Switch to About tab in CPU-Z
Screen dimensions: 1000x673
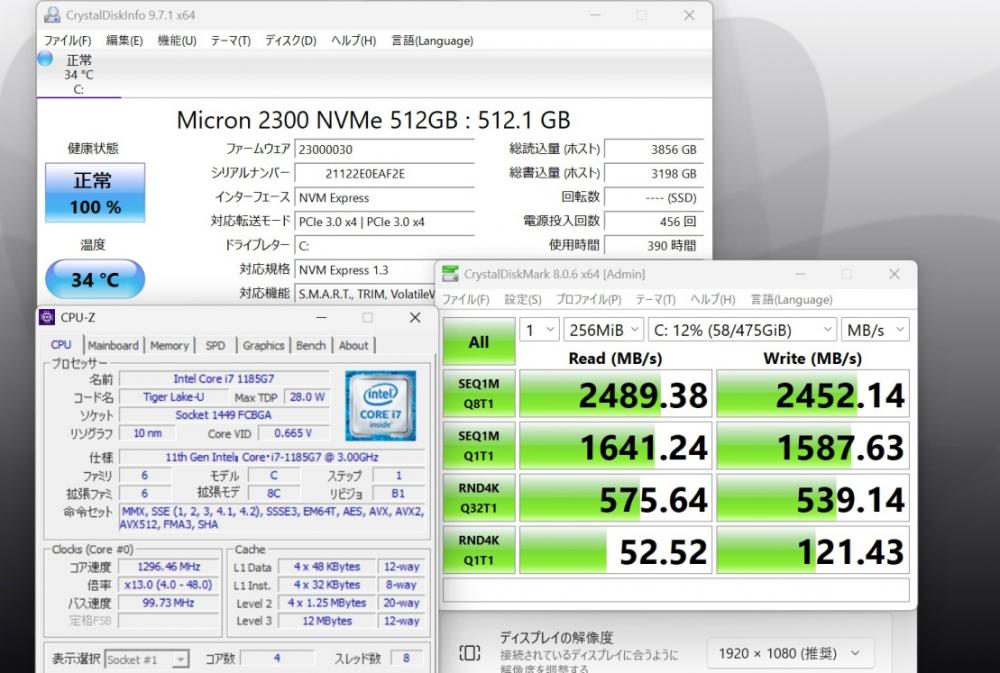(354, 346)
